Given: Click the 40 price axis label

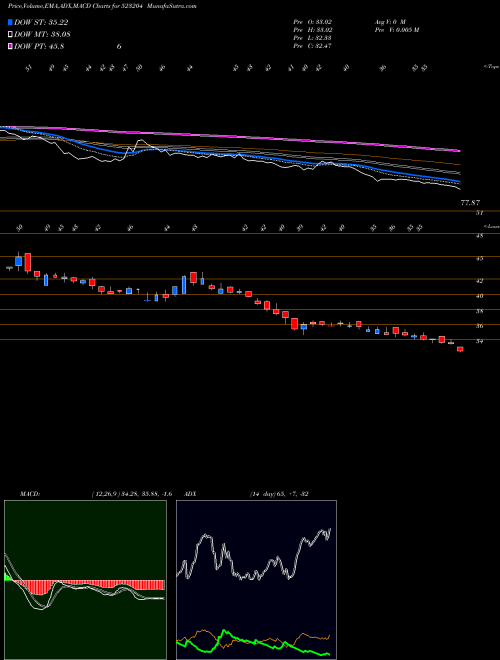Looking at the screenshot, I should click(479, 295).
